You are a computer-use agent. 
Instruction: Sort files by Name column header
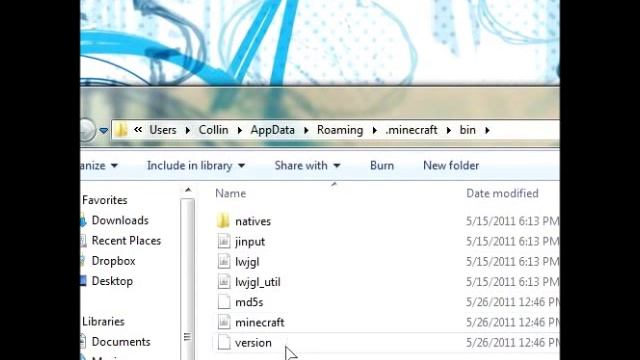[x=231, y=193]
